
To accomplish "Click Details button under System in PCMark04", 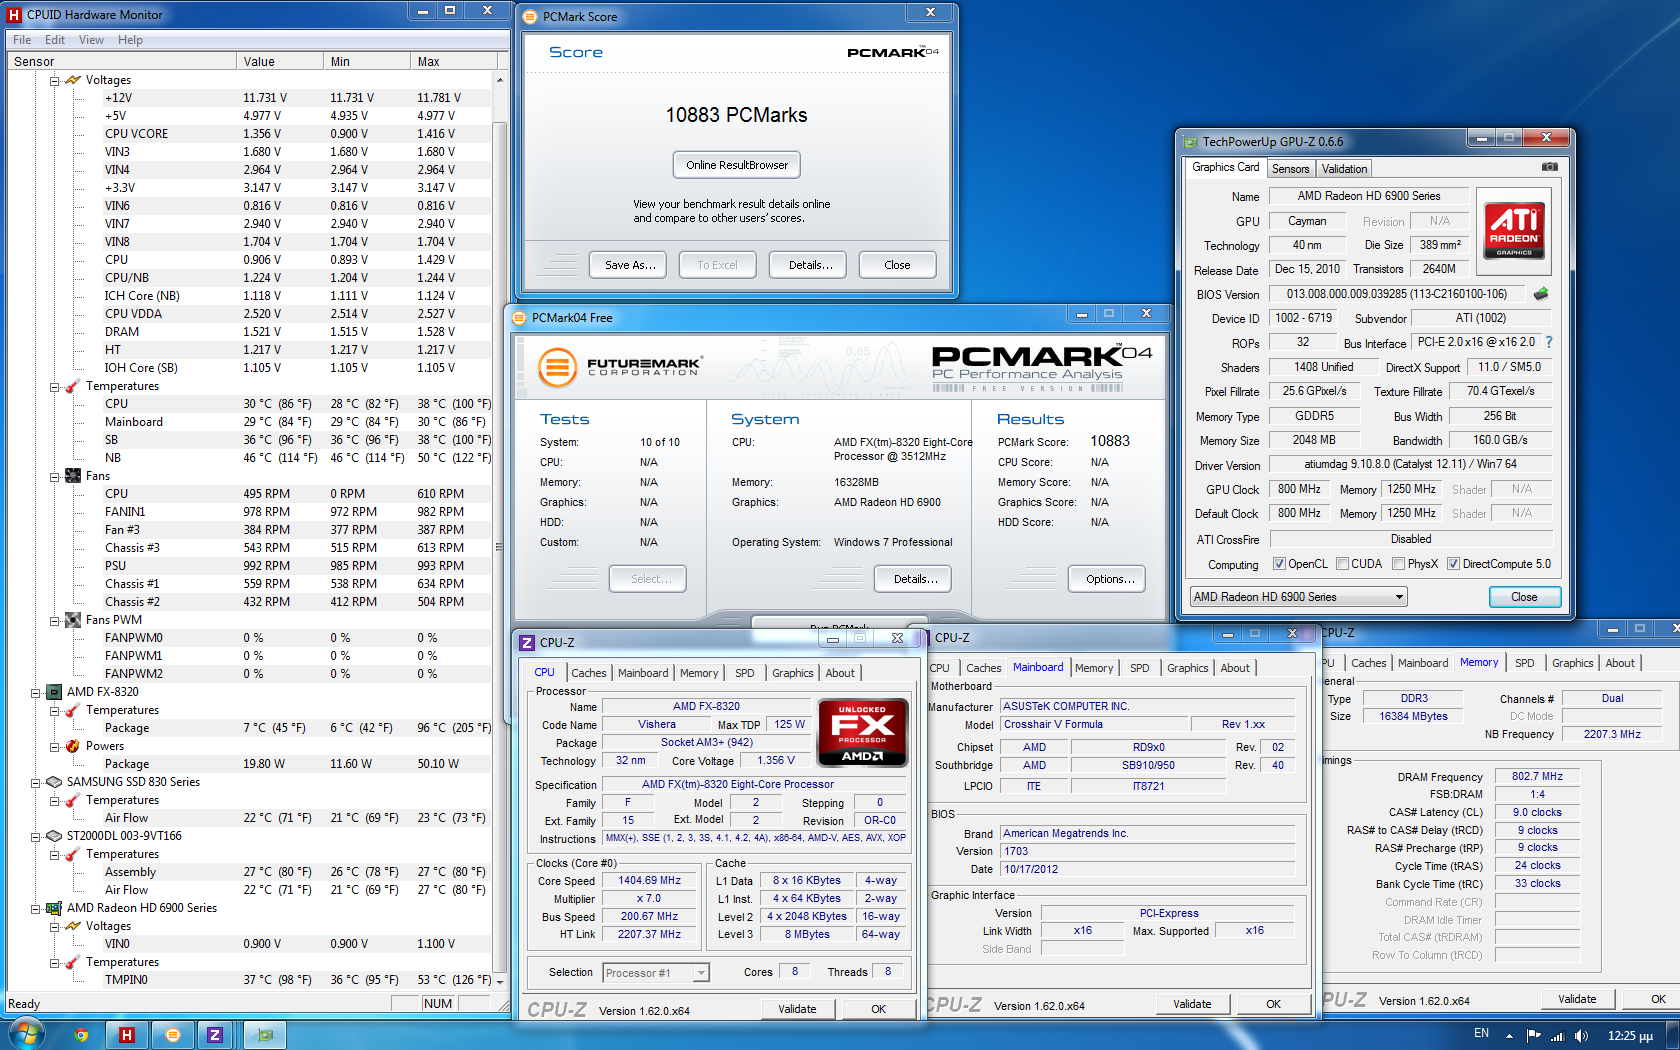I will pos(915,579).
